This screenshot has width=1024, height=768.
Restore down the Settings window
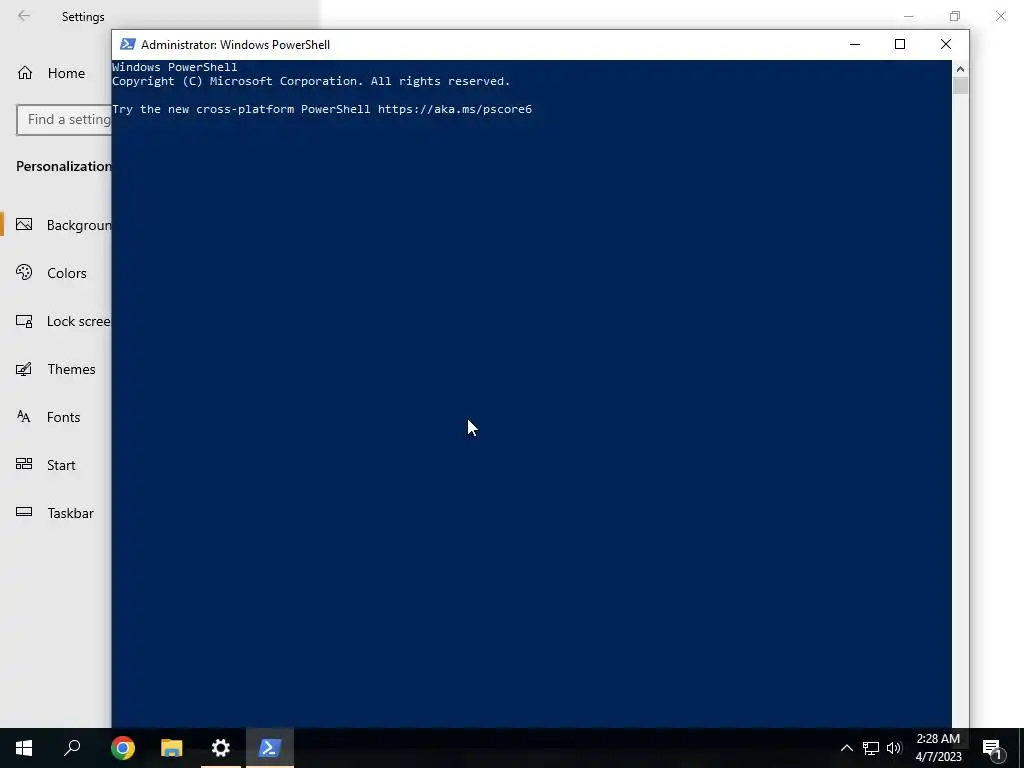955,16
